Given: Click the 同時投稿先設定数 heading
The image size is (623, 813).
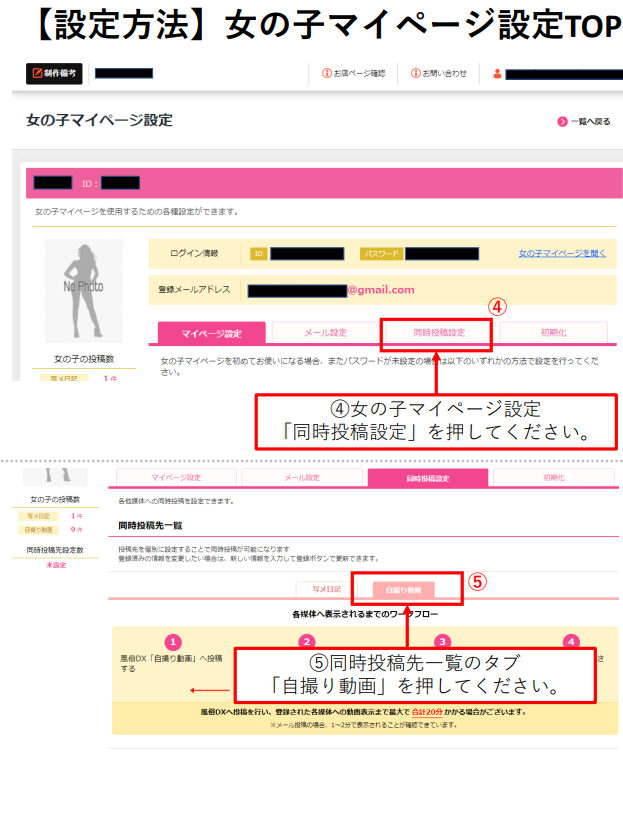Looking at the screenshot, I should (x=55, y=550).
